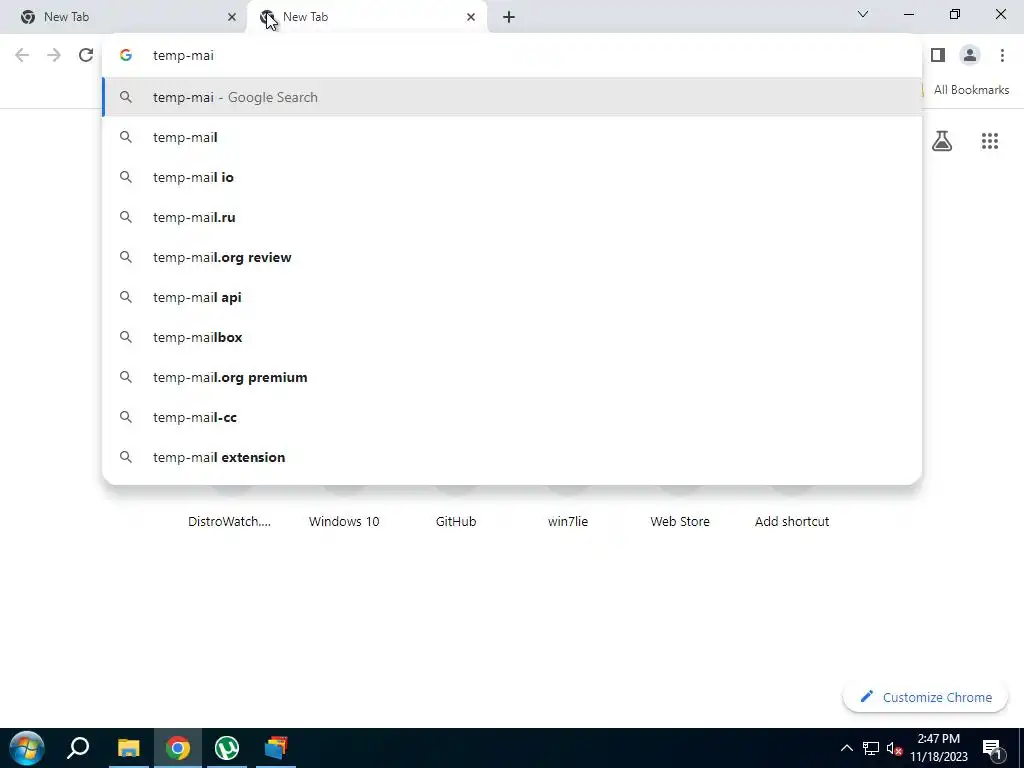Screen dimensions: 1024x768
Task: Choose the temp-mail suggestion
Action: click(512, 137)
